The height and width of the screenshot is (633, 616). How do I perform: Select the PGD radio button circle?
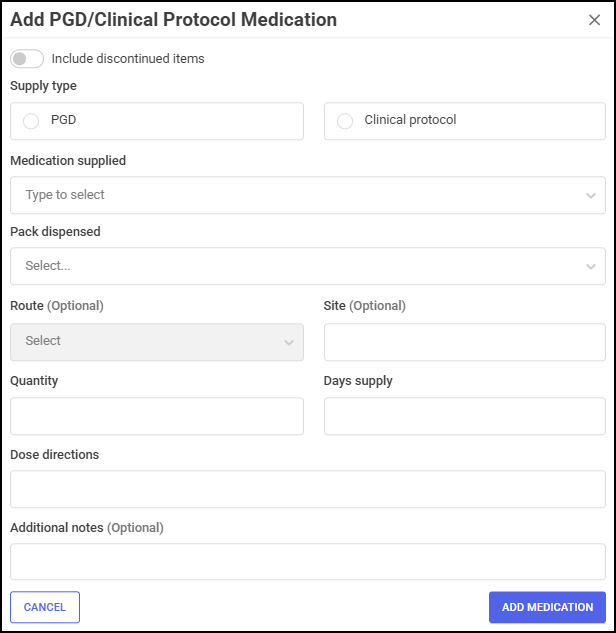pyautogui.click(x=31, y=121)
